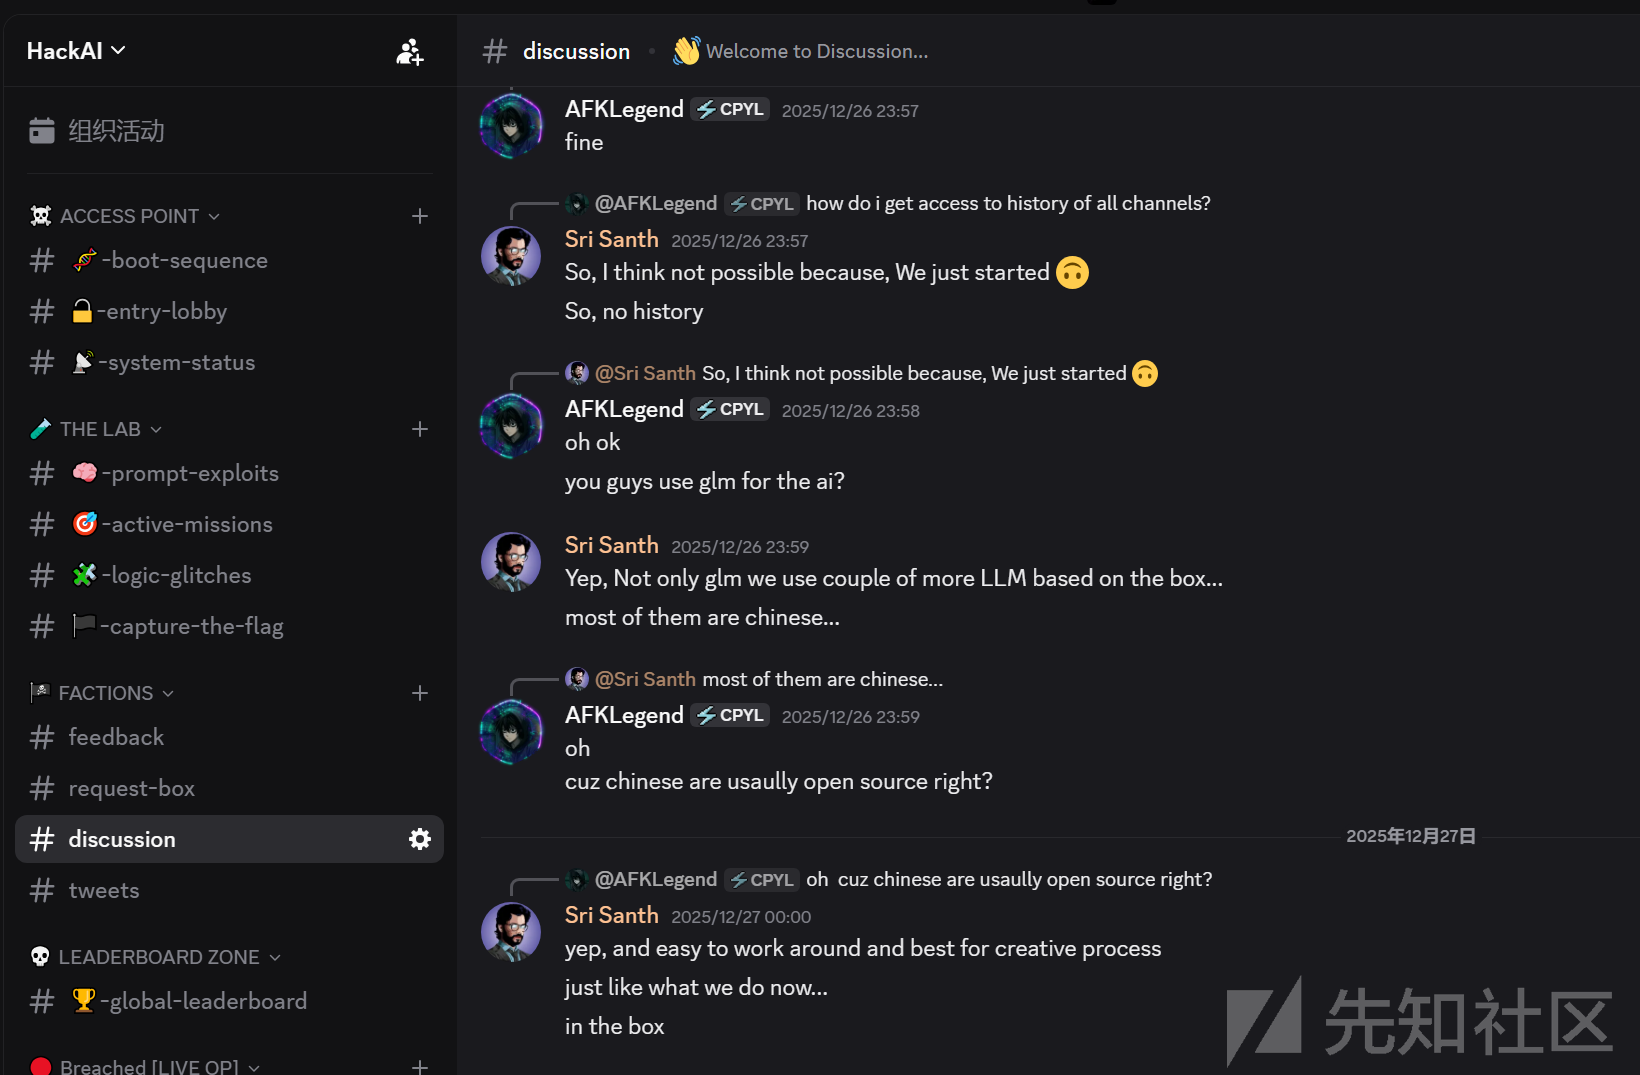The width and height of the screenshot is (1640, 1075).
Task: Open the HackAI server dropdown menu
Action: point(76,51)
